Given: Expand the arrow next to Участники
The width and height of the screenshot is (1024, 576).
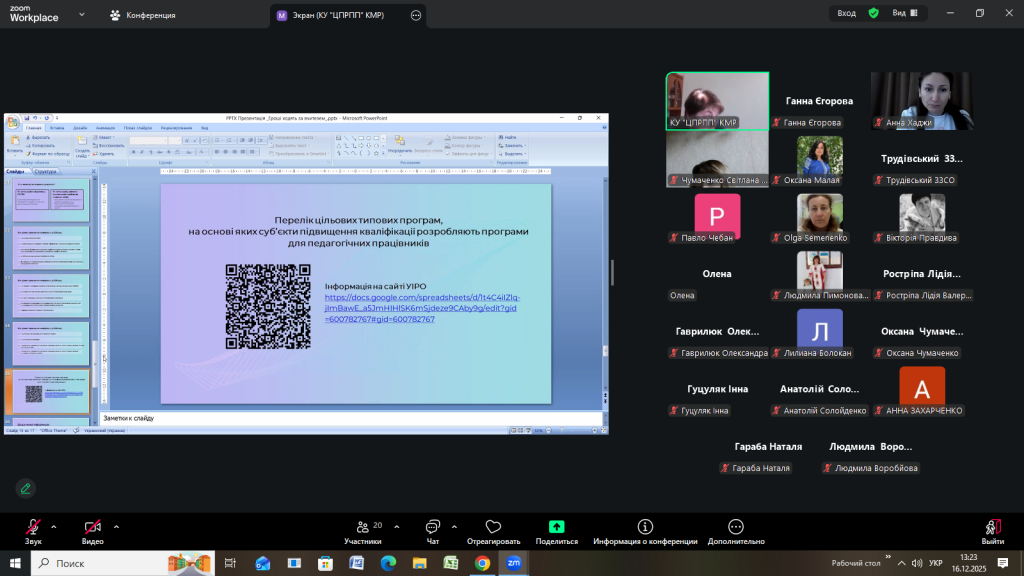Looking at the screenshot, I should pos(397,526).
